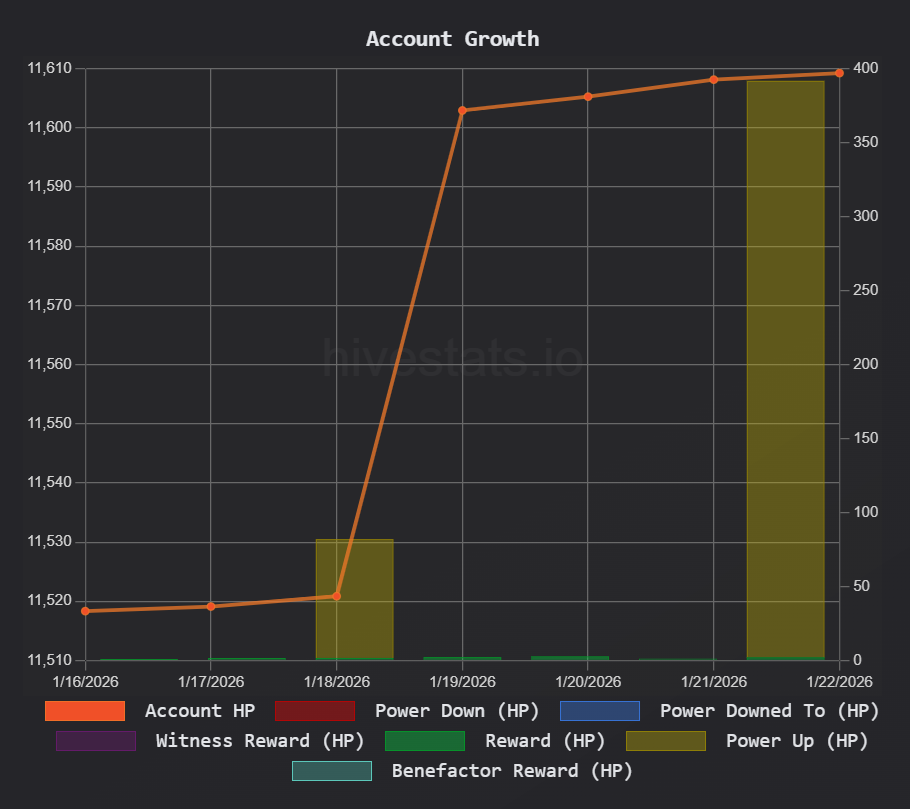Toggle the Power Down (HP) legend series
910x809 pixels.
(456, 711)
